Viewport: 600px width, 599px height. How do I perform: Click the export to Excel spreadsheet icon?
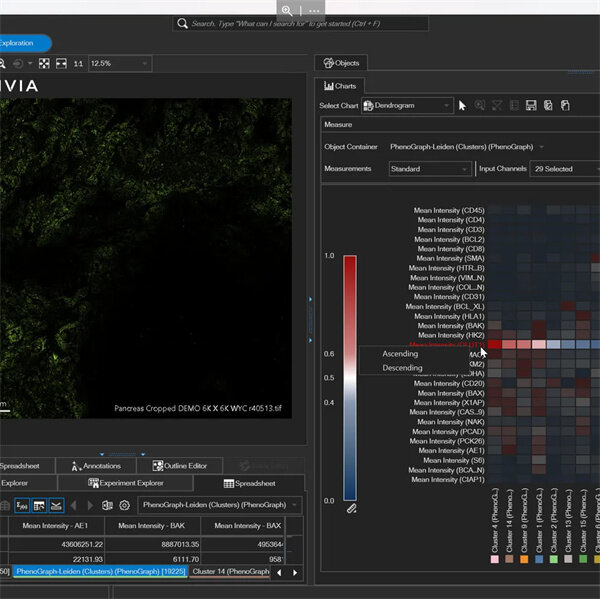[x=108, y=506]
